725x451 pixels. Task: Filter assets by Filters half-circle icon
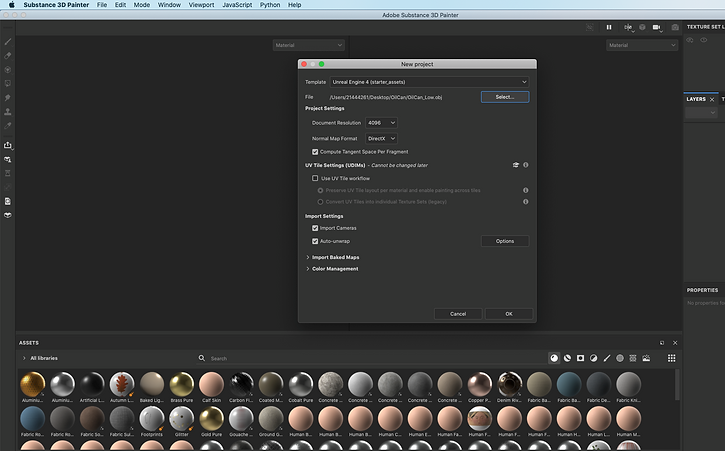pos(594,358)
